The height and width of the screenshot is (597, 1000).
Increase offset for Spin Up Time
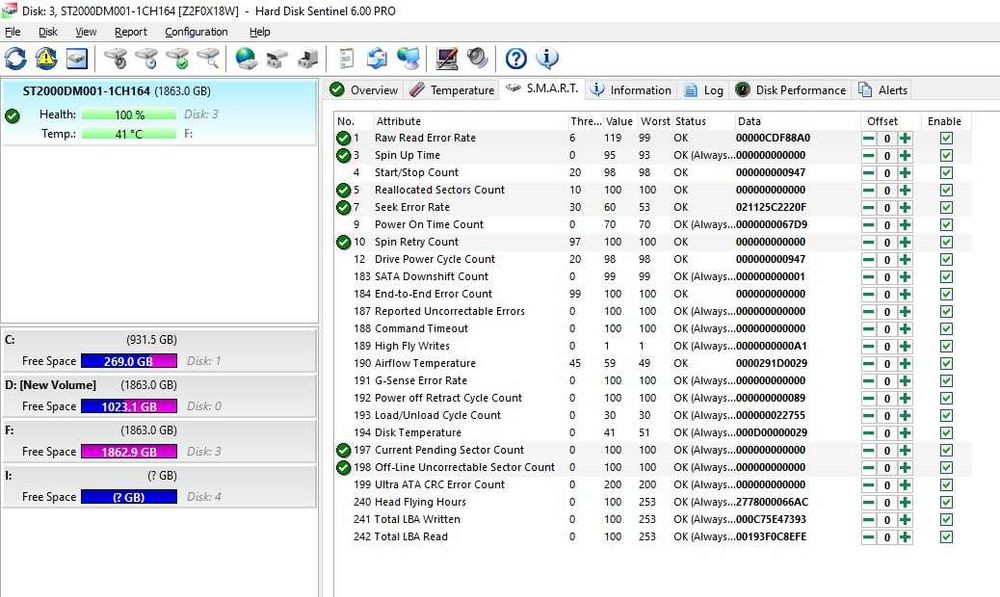[905, 156]
